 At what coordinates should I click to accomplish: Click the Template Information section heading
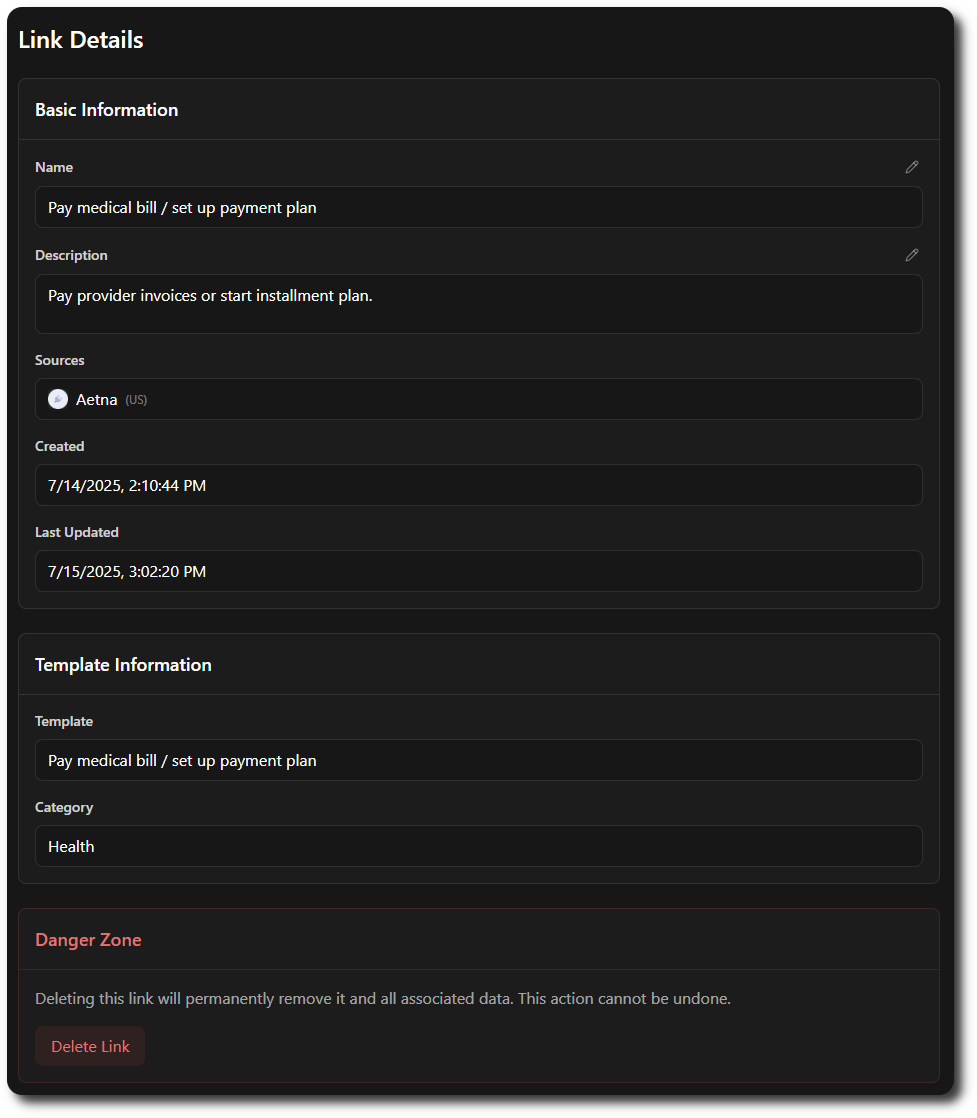point(123,665)
